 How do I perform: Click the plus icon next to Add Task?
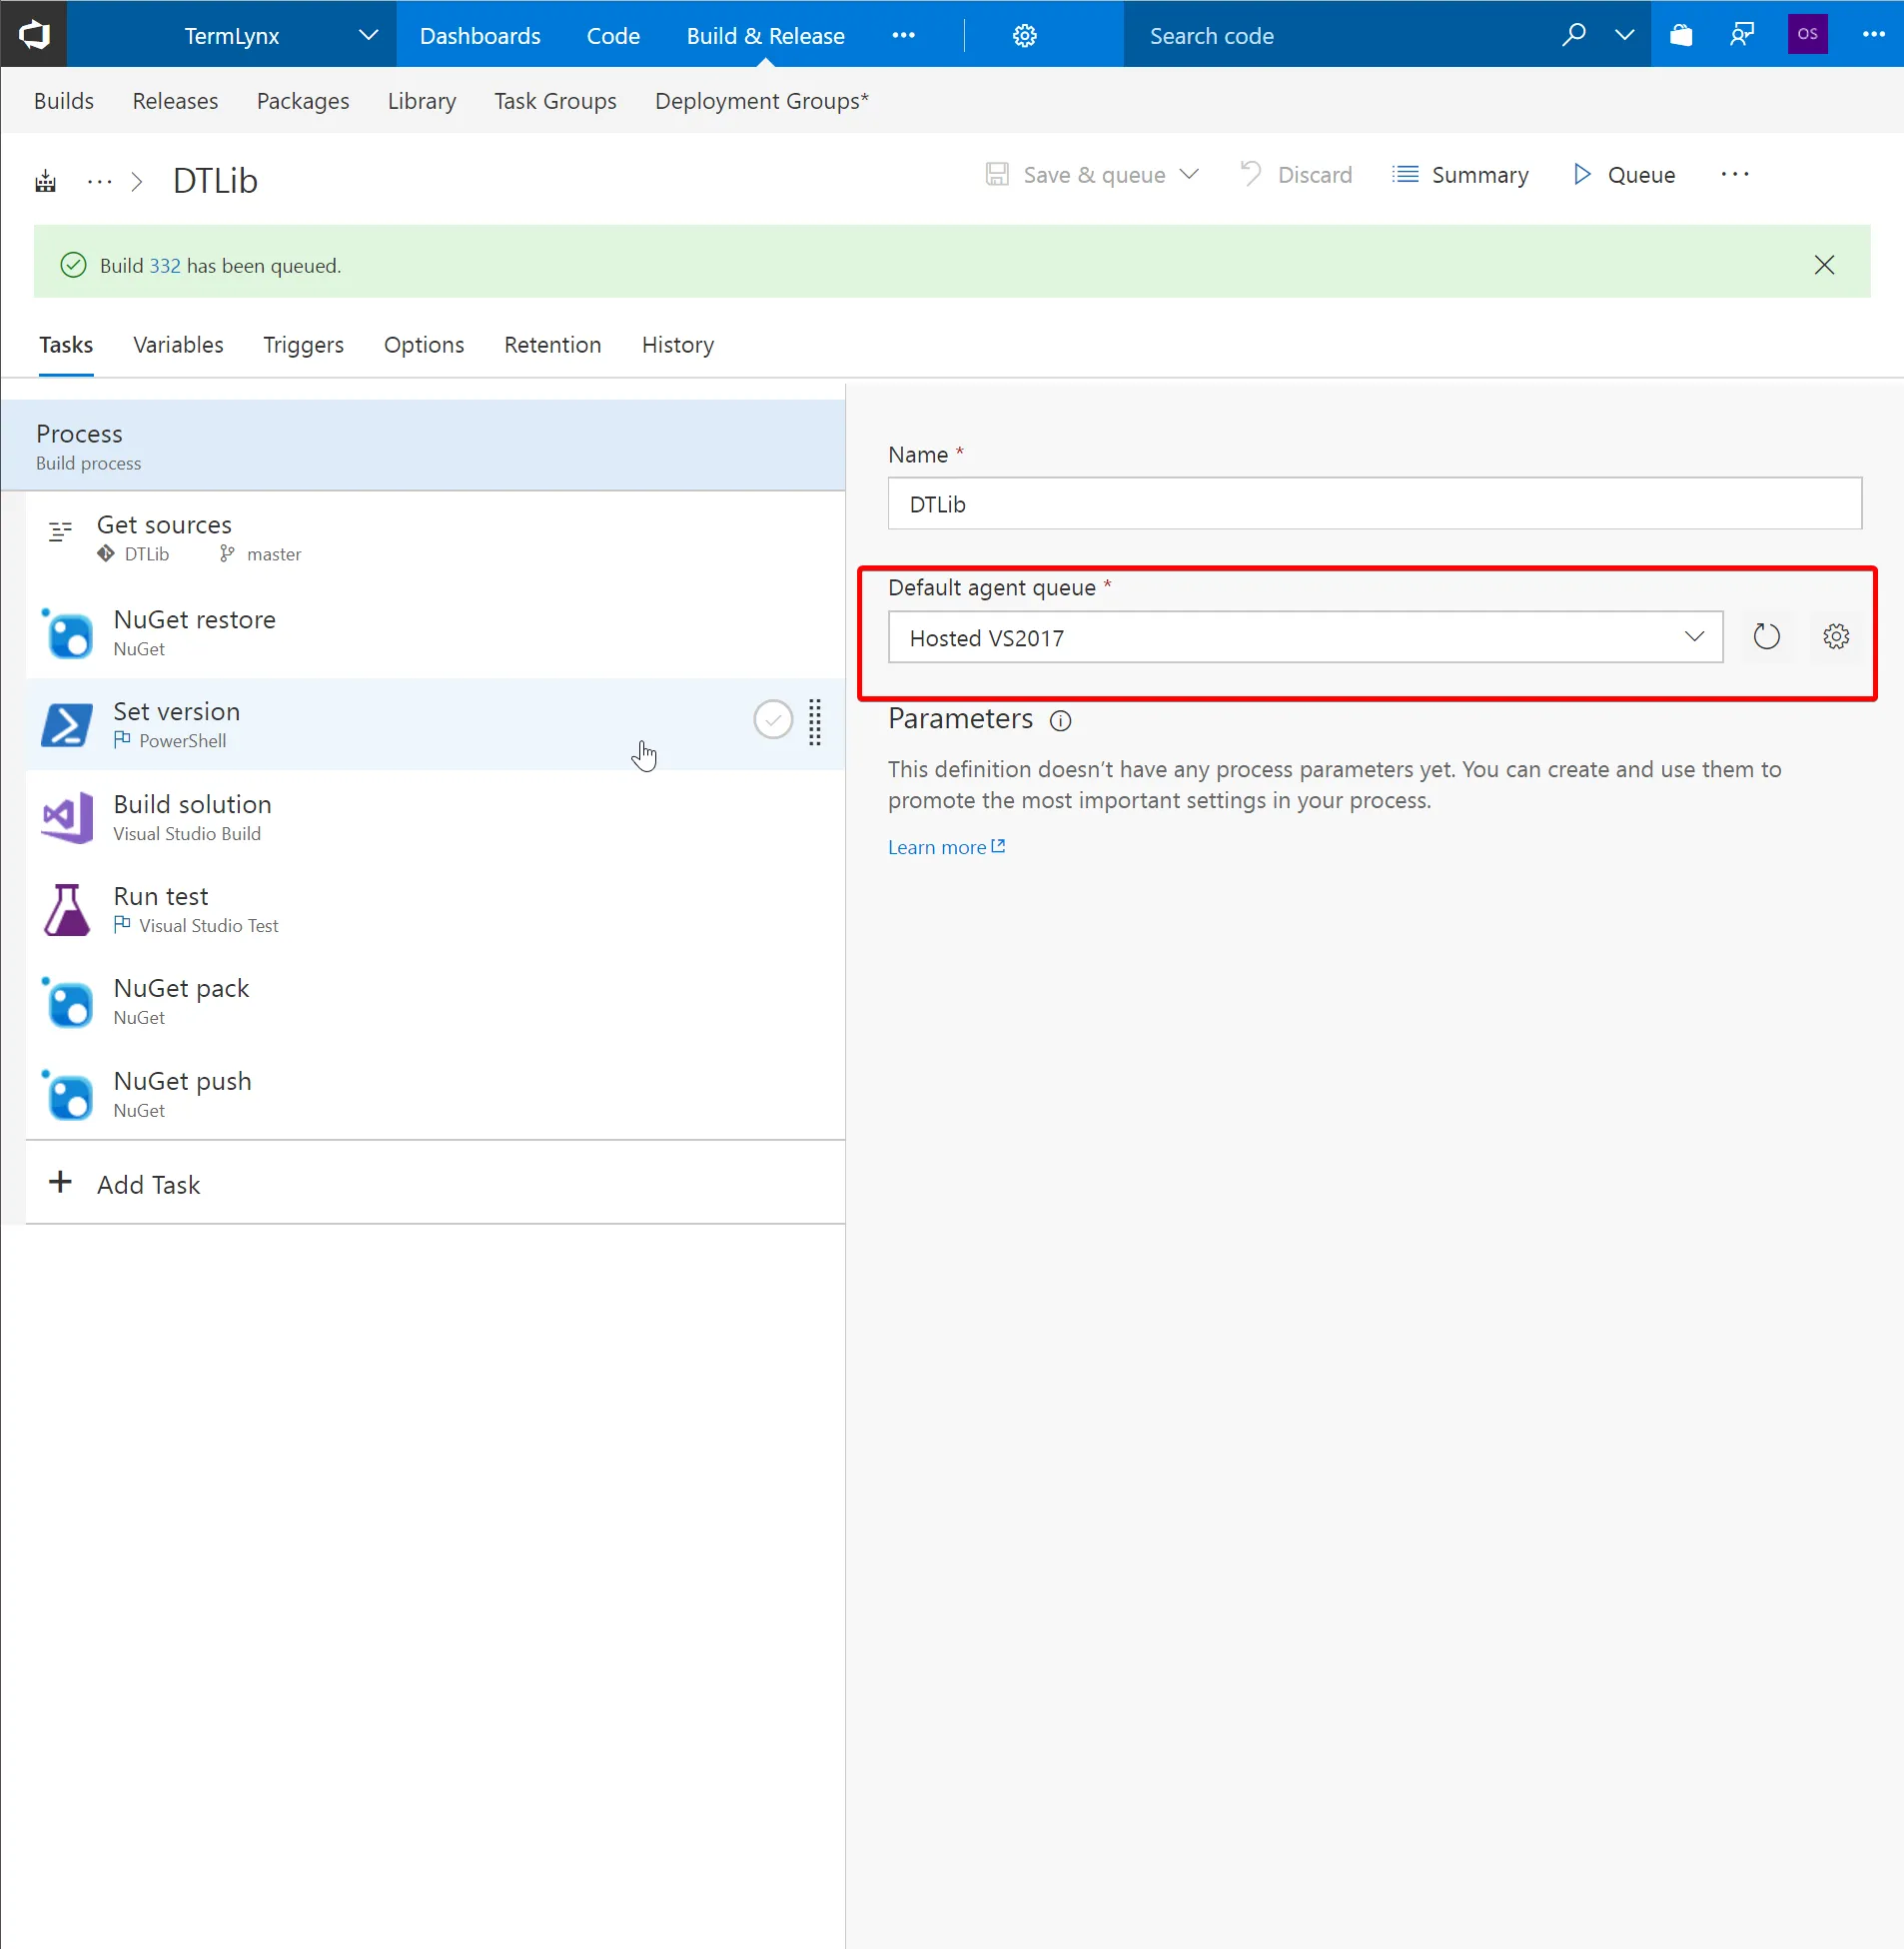point(60,1182)
